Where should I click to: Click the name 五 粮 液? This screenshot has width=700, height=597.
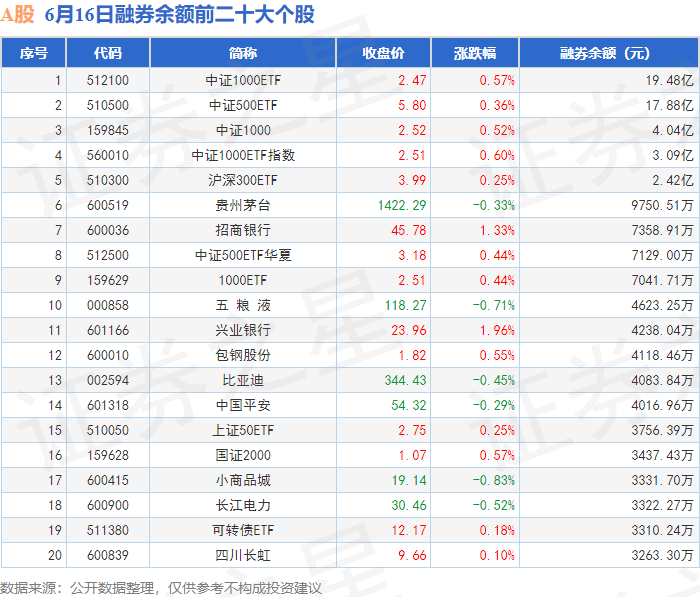coord(243,305)
